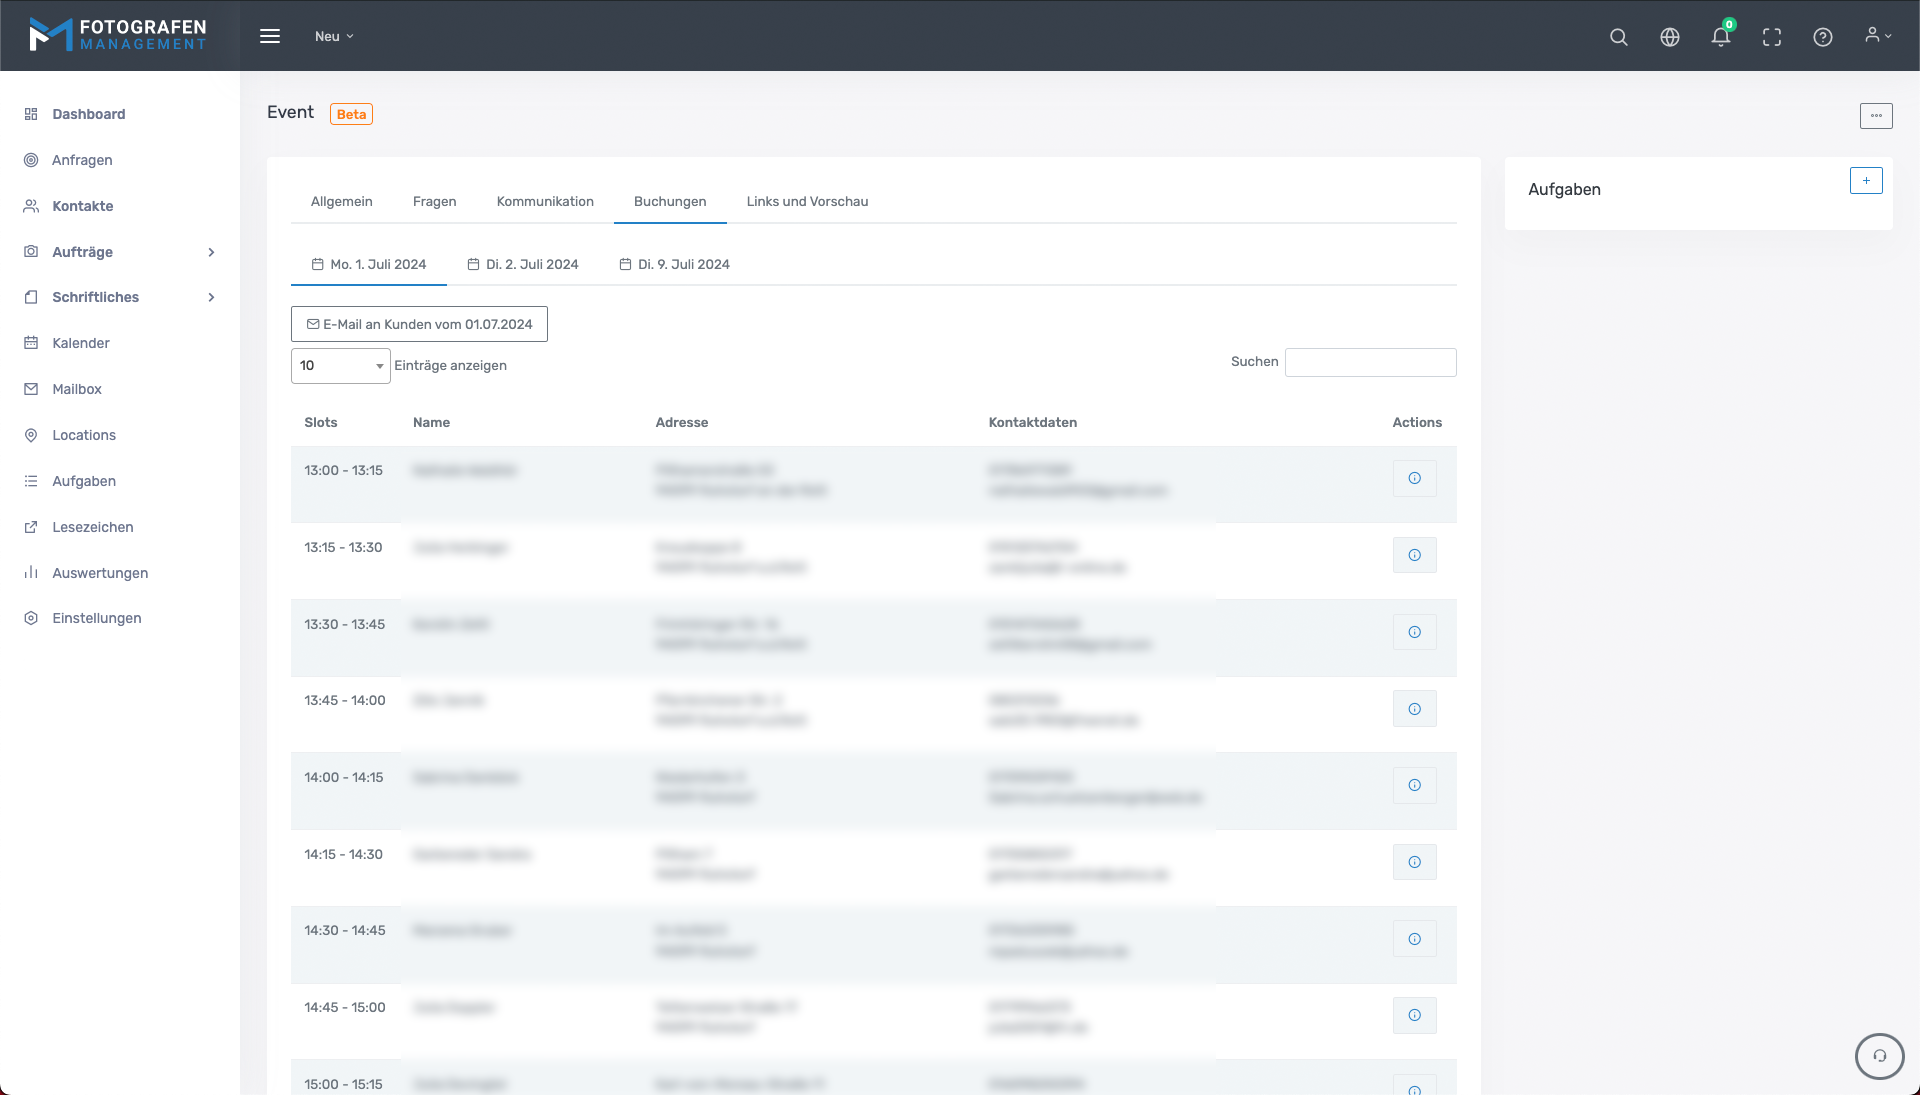Viewport: 1920px width, 1095px height.
Task: Open Kalender in the sidebar
Action: 81,343
